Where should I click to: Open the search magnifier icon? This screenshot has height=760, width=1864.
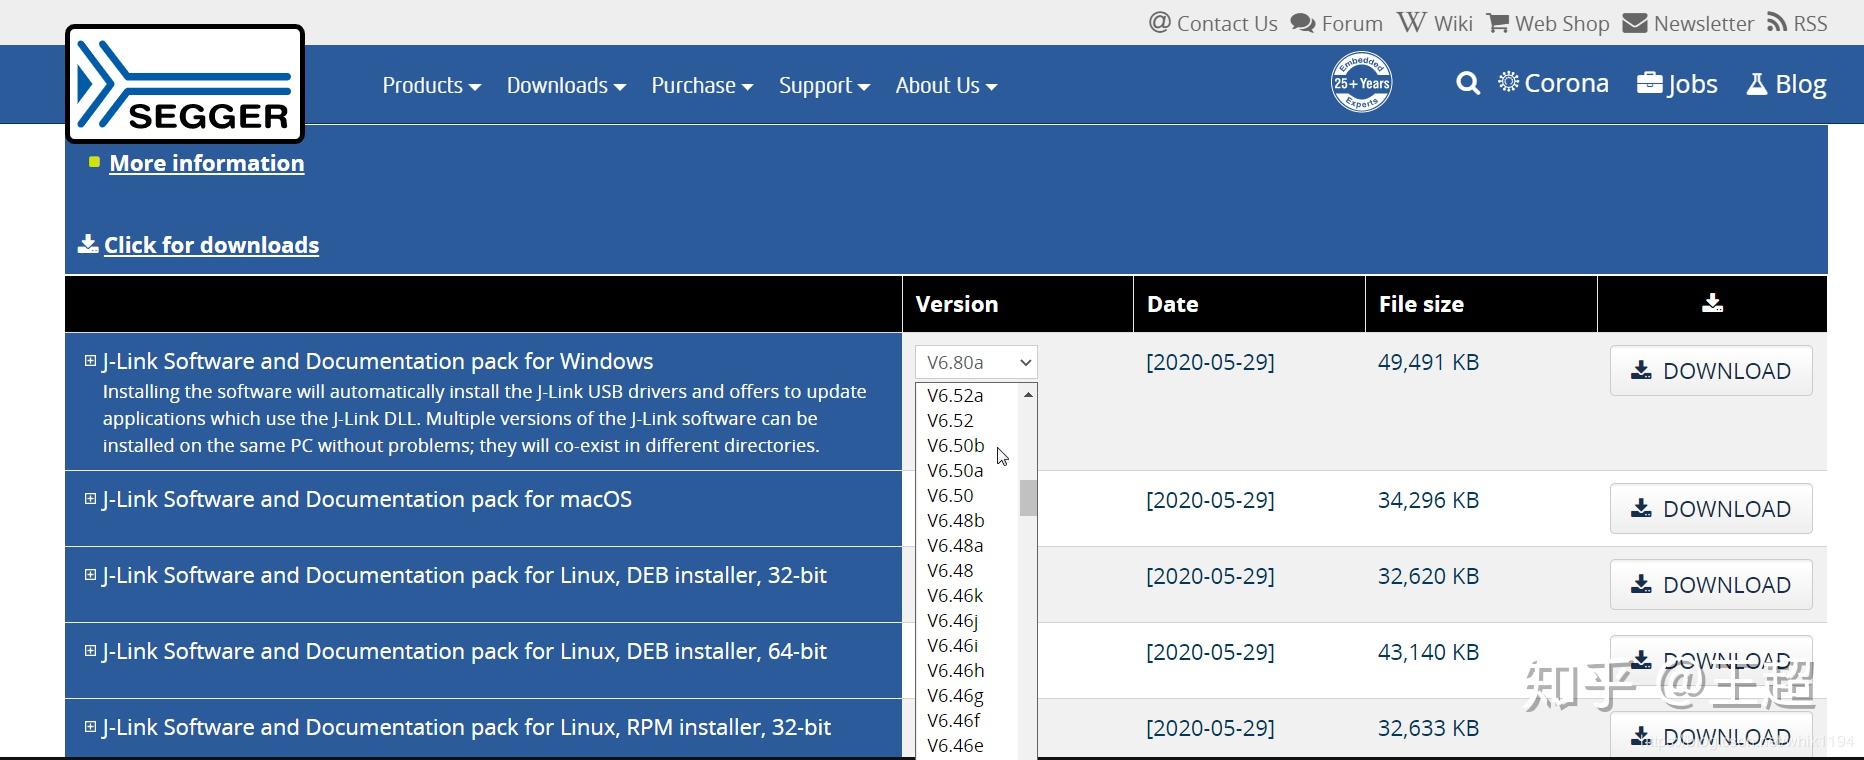click(x=1467, y=84)
